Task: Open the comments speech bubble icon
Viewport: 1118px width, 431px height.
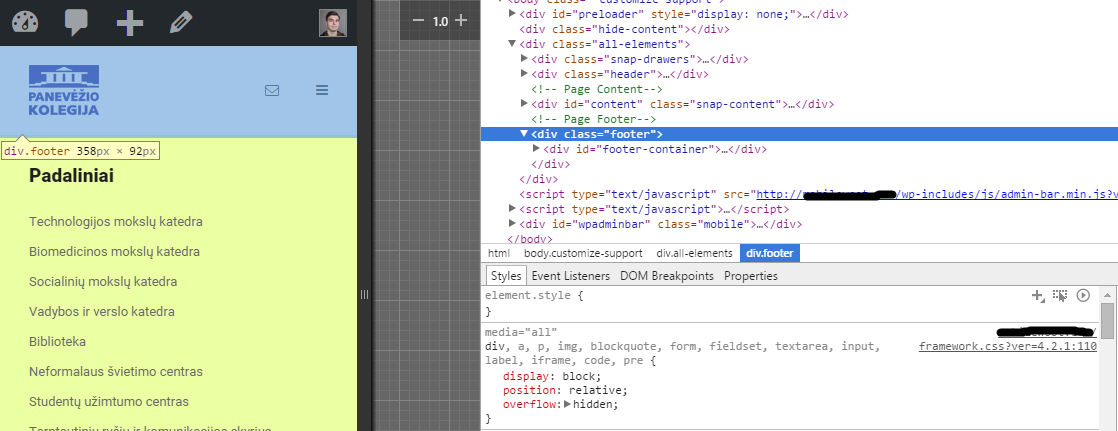Action: point(76,22)
